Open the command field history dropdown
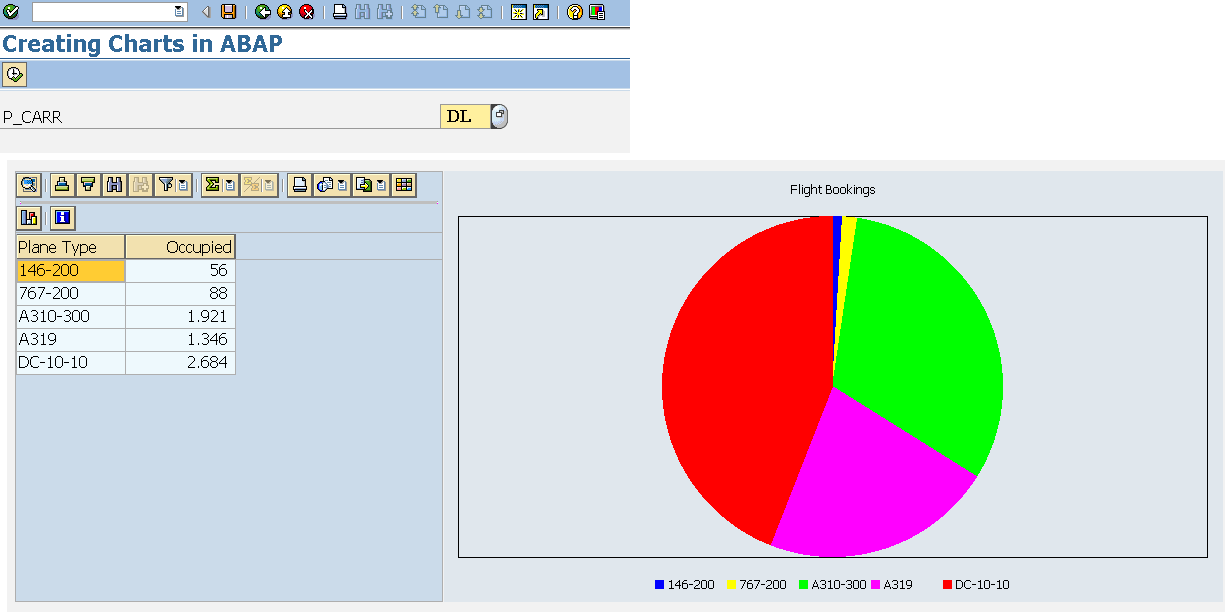1230x616 pixels. coord(179,12)
